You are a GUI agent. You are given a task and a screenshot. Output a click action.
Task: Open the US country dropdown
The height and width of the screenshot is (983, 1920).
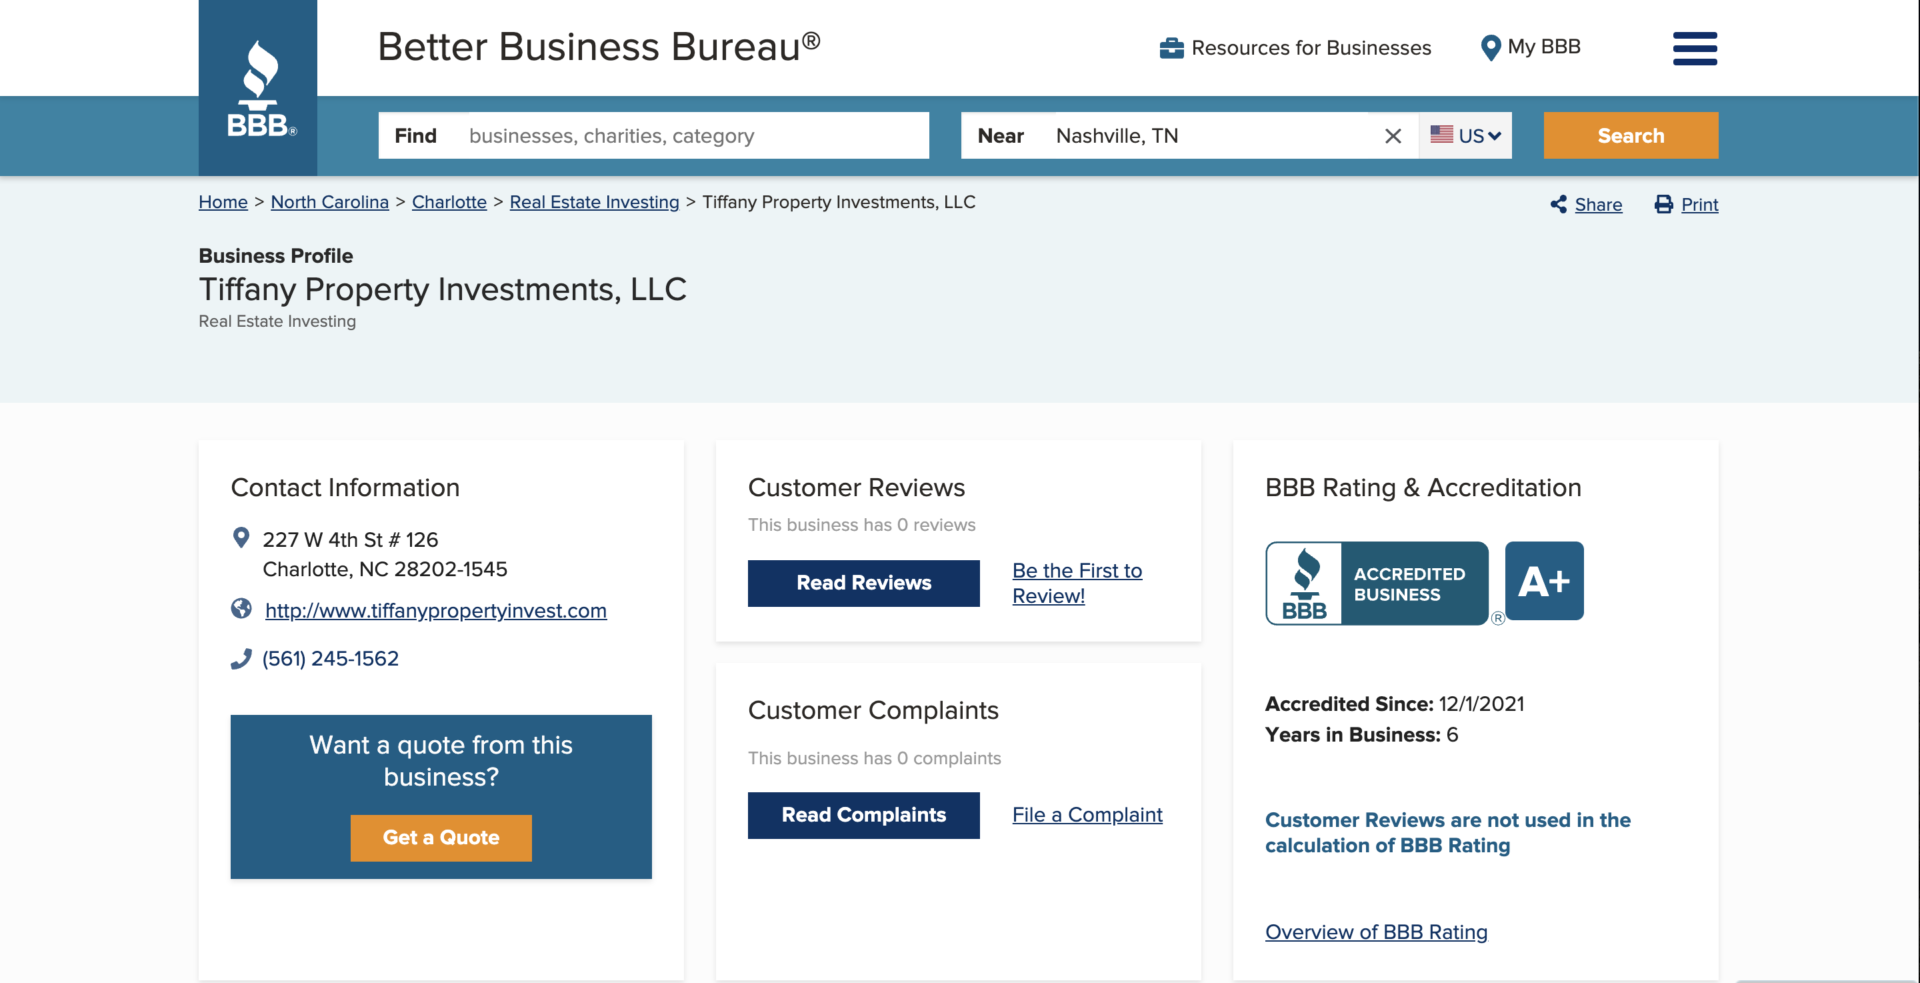(x=1465, y=136)
